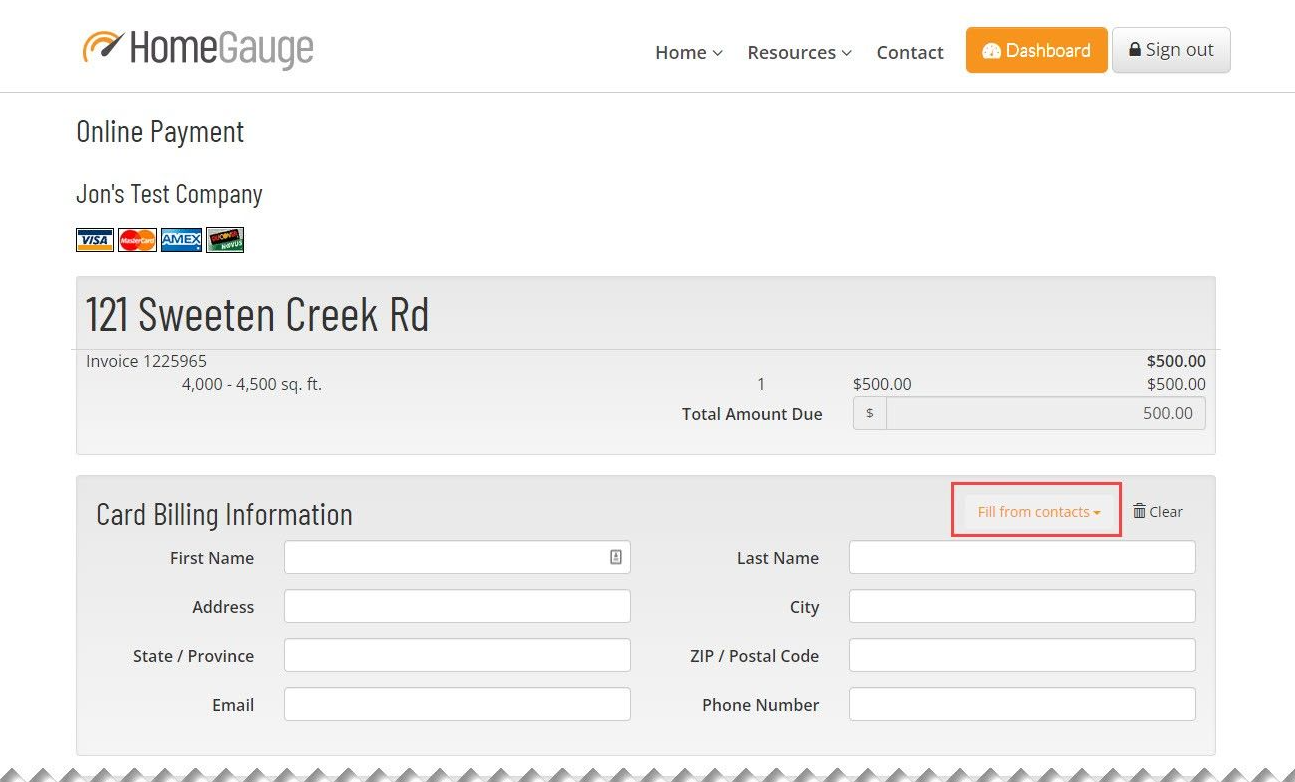Image resolution: width=1295 pixels, height=782 pixels.
Task: Select the Phone Number field
Action: pos(1021,705)
